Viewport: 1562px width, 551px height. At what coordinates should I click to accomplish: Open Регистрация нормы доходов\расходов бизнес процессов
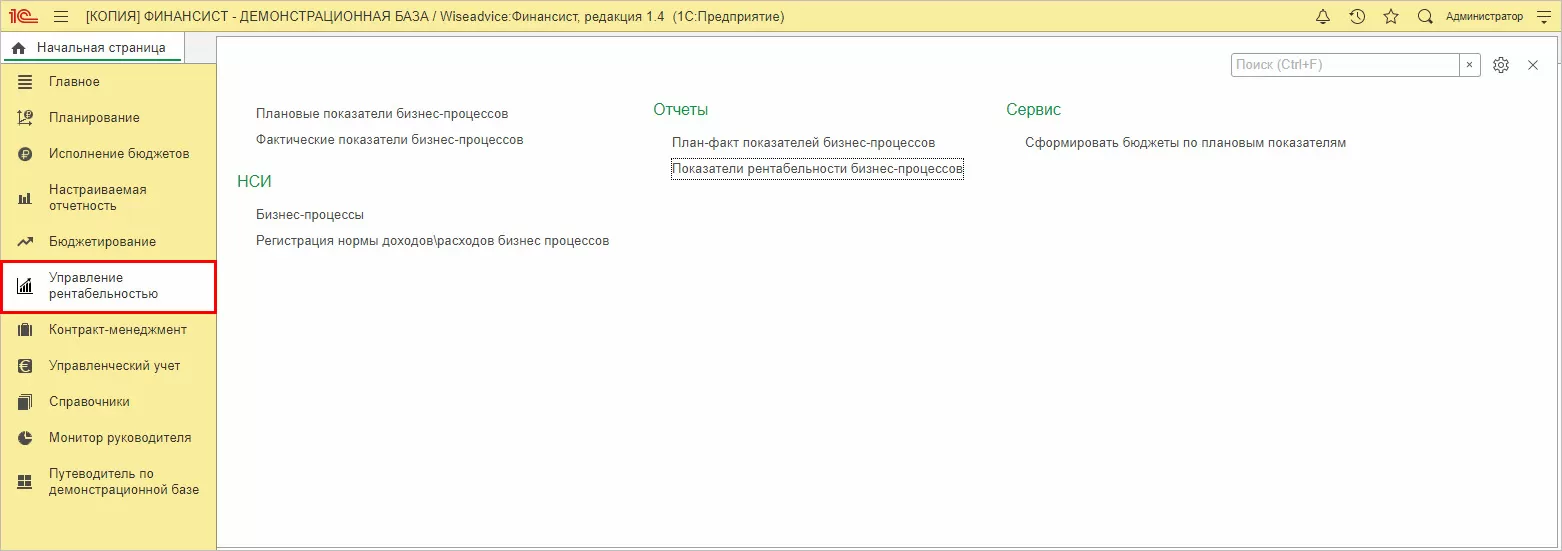433,241
